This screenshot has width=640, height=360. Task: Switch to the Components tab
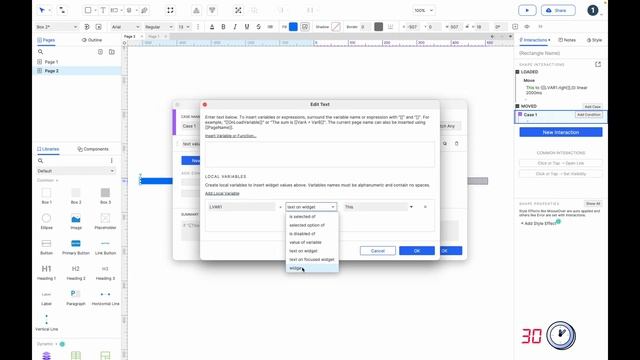click(93, 149)
